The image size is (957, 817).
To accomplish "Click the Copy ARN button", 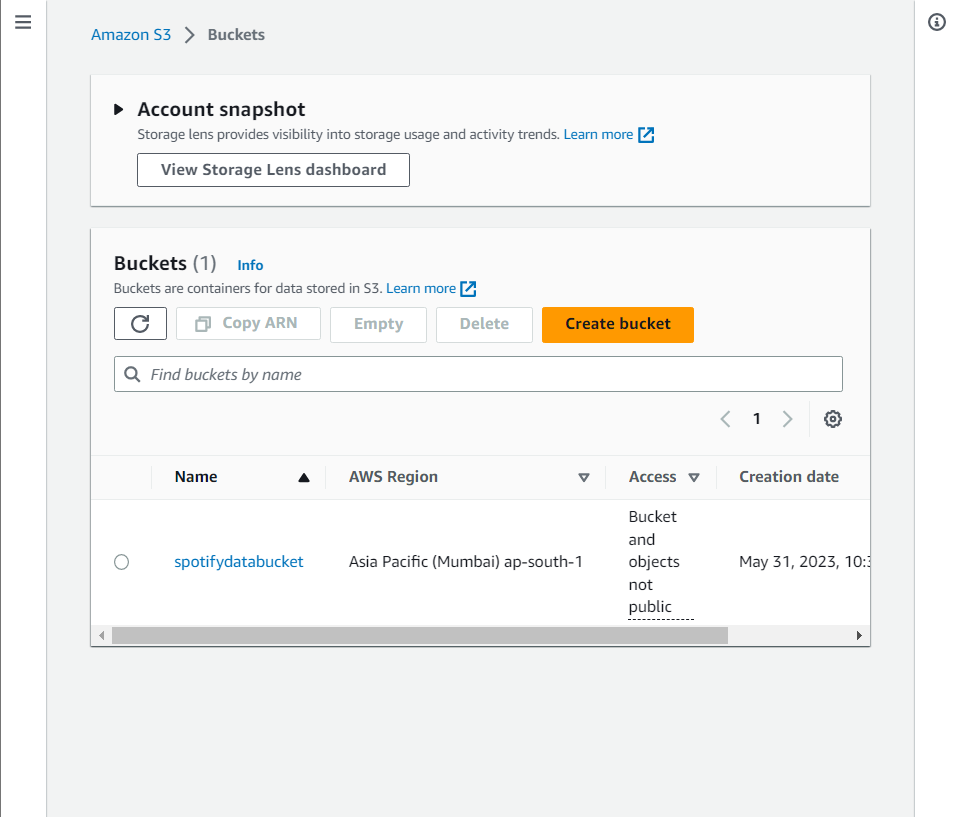I will 248,323.
